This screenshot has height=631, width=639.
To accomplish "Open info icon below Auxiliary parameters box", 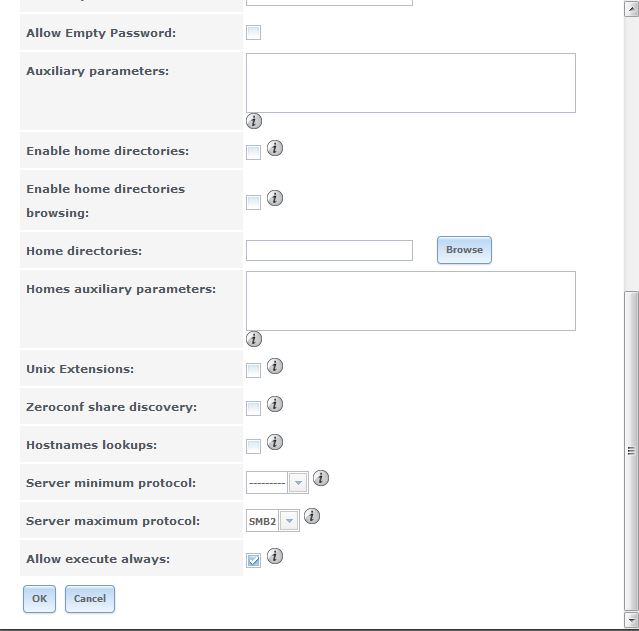I will tap(254, 121).
